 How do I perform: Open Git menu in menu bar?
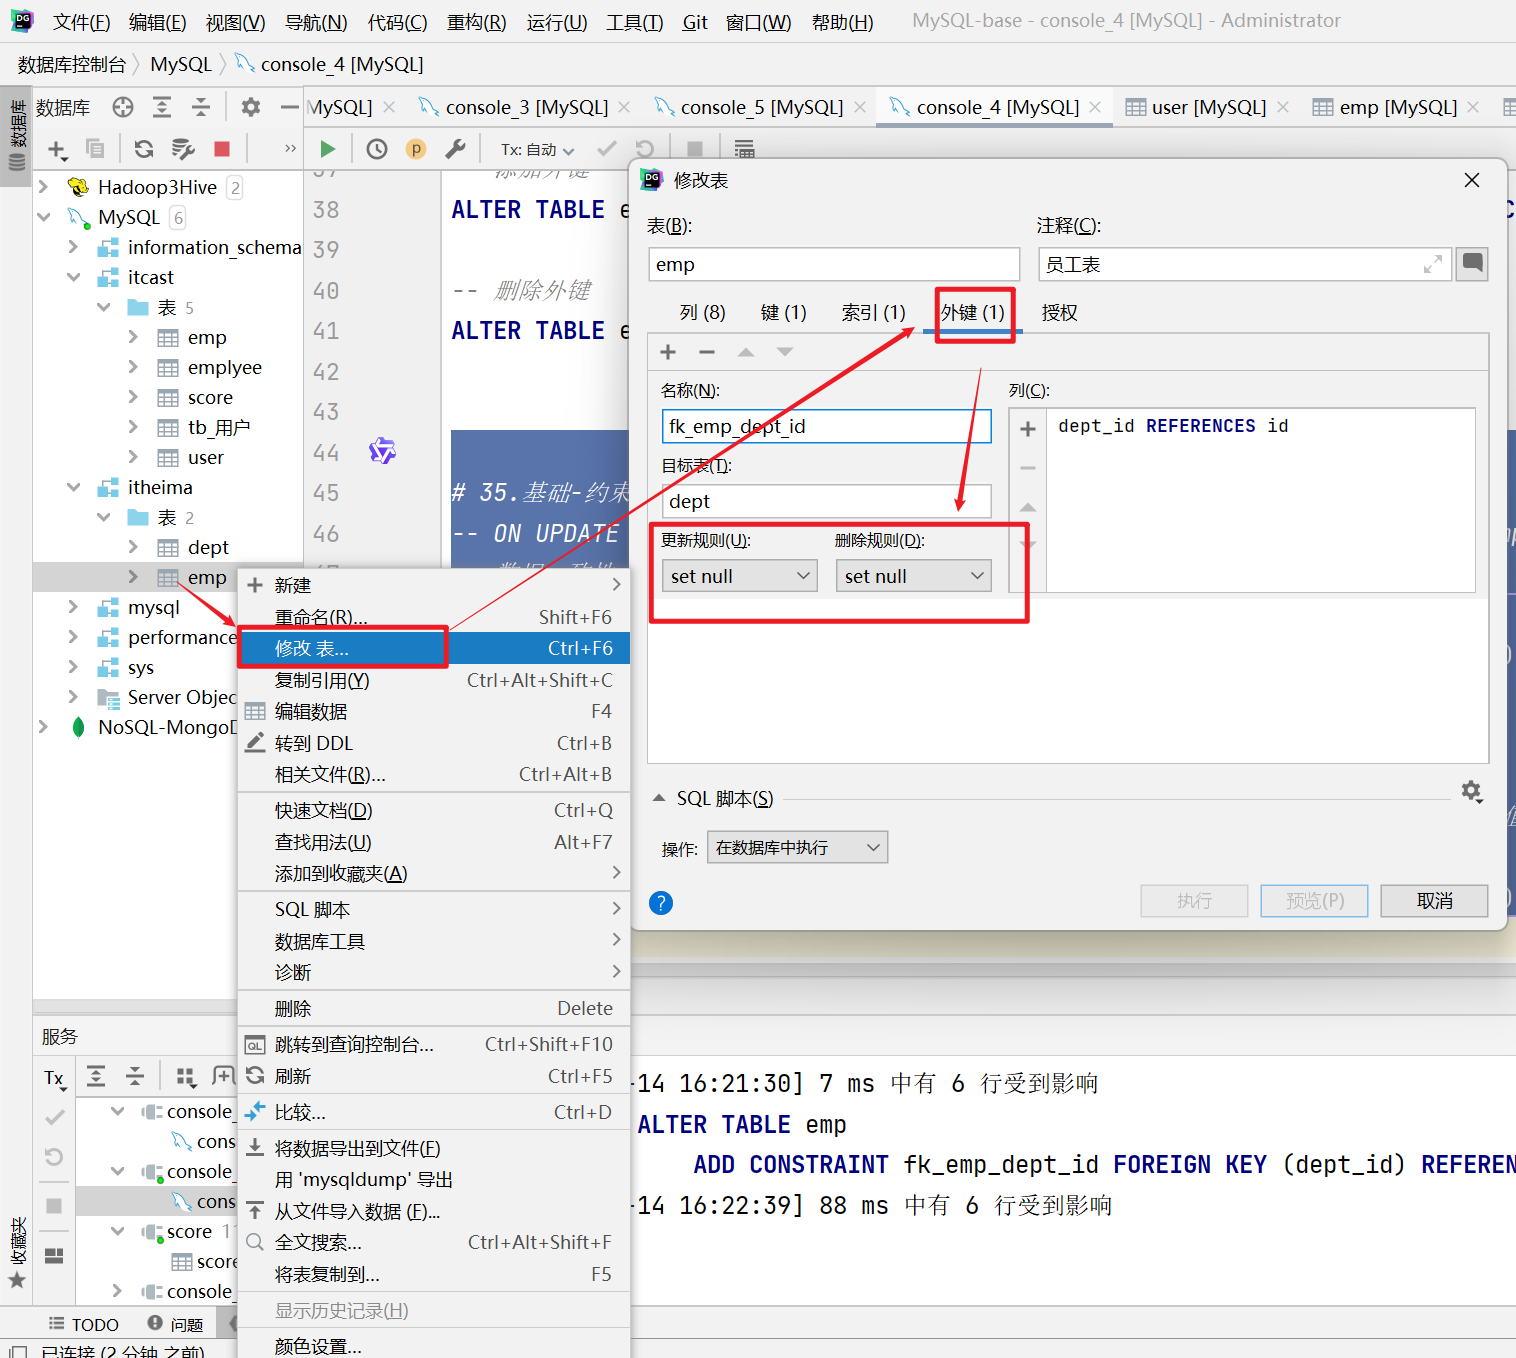[x=695, y=22]
